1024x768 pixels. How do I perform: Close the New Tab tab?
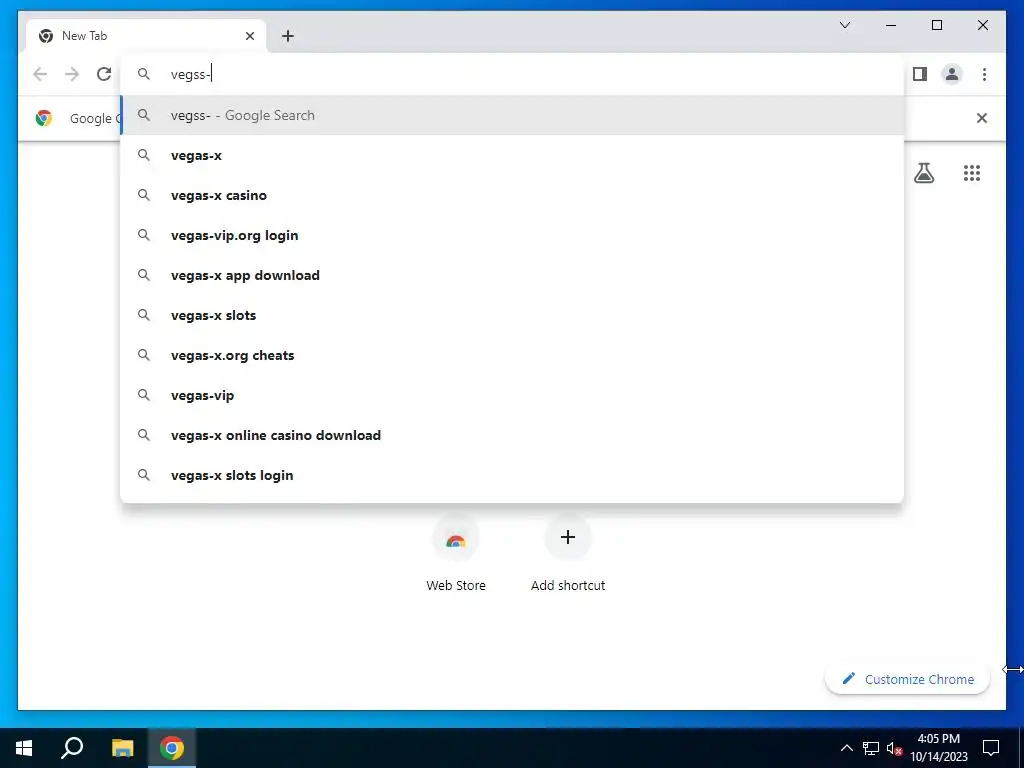249,36
